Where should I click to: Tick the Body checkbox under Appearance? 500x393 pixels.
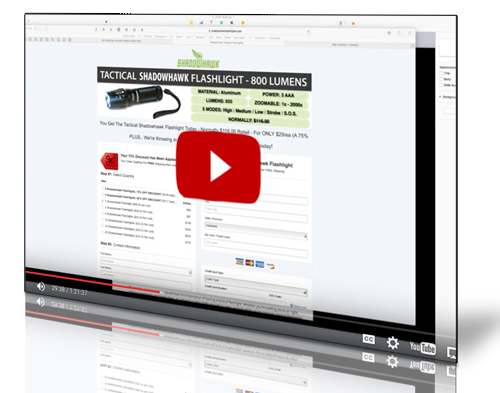[441, 79]
